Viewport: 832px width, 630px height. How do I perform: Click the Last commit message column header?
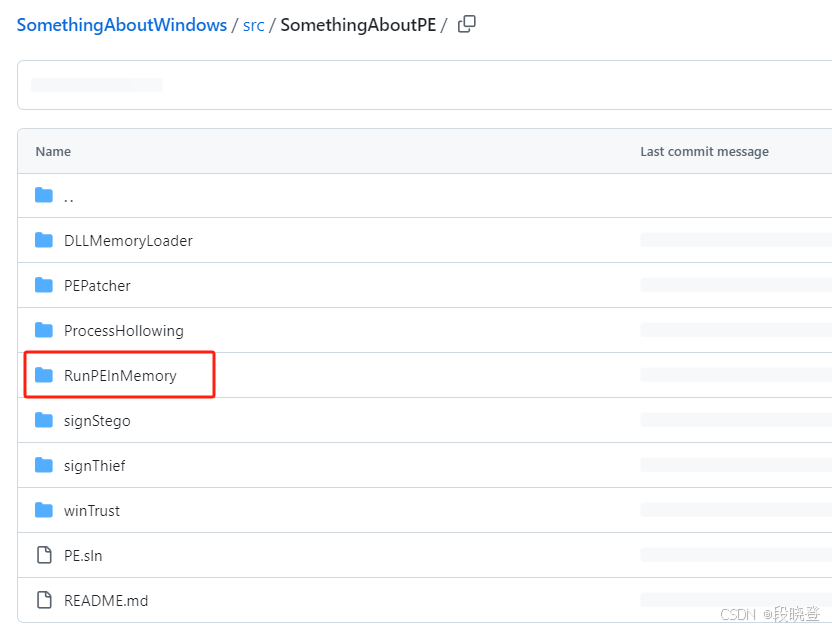(704, 151)
